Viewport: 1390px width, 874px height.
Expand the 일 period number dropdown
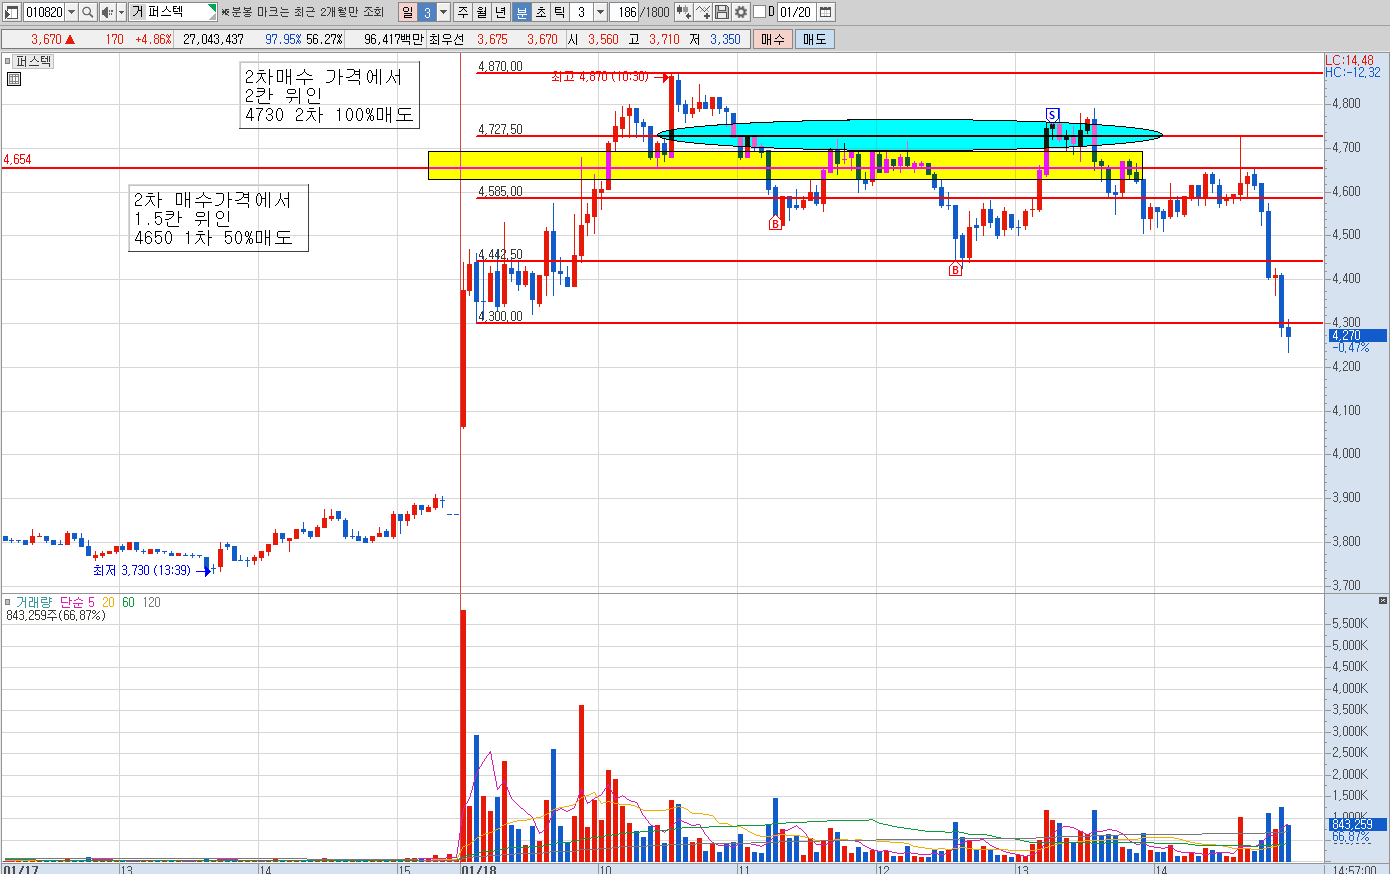(x=444, y=12)
